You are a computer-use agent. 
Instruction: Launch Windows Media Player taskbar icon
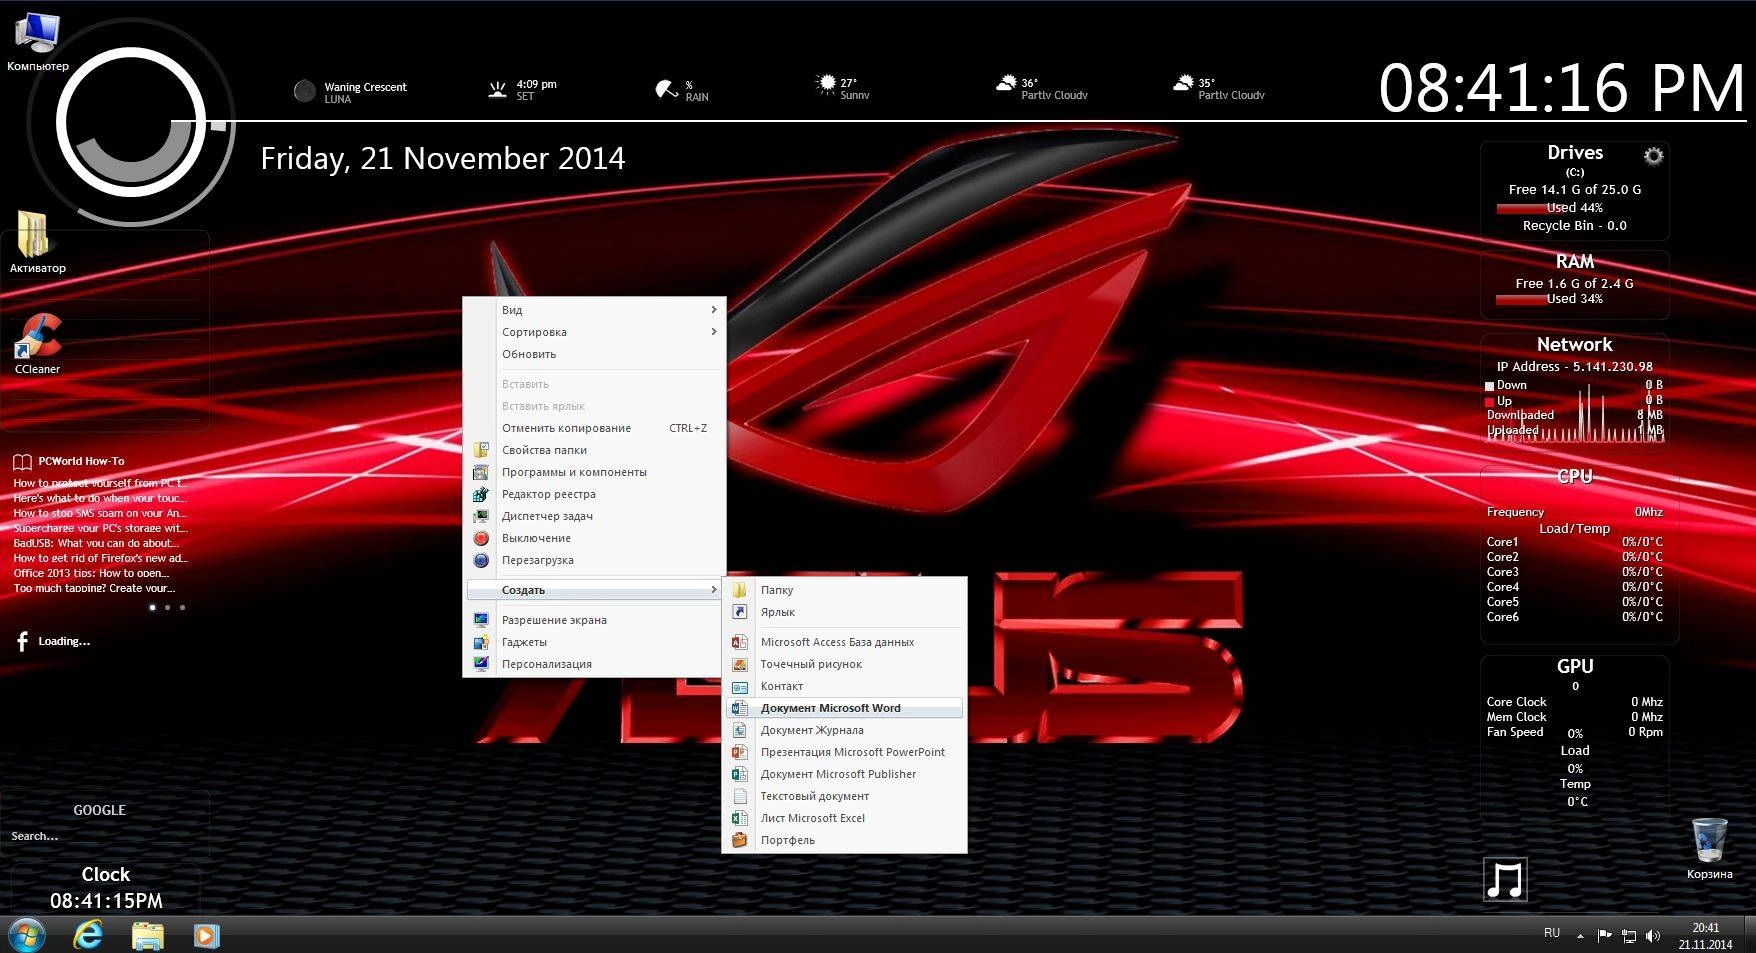(206, 935)
